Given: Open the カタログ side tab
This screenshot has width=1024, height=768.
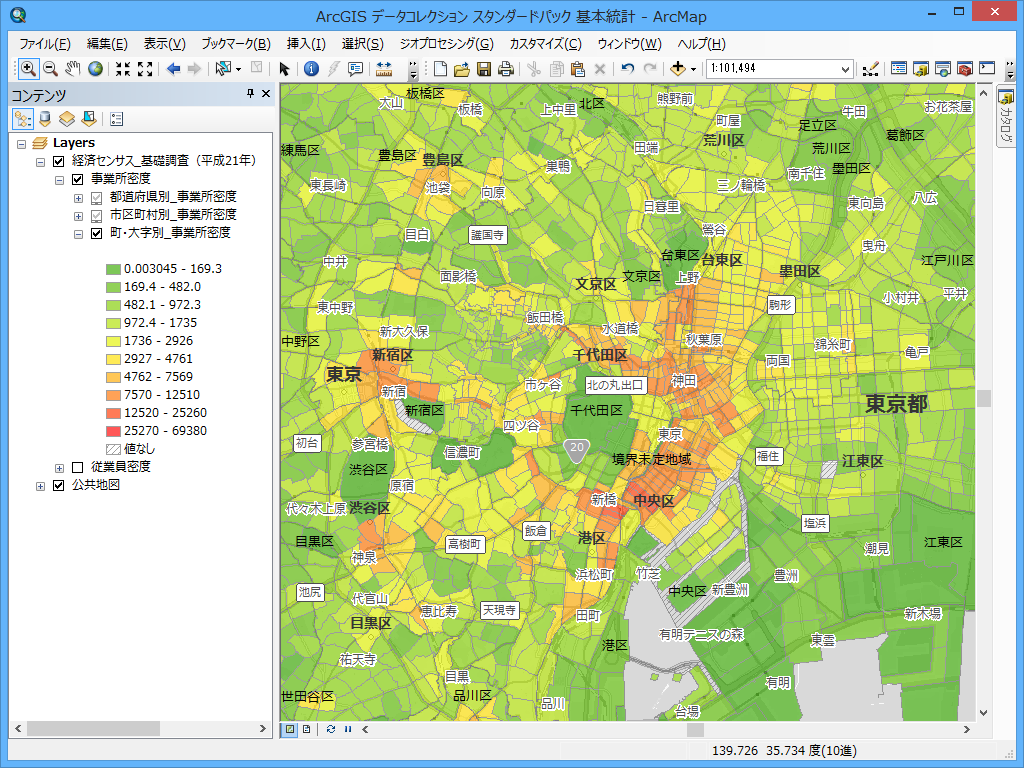Looking at the screenshot, I should click(1005, 113).
